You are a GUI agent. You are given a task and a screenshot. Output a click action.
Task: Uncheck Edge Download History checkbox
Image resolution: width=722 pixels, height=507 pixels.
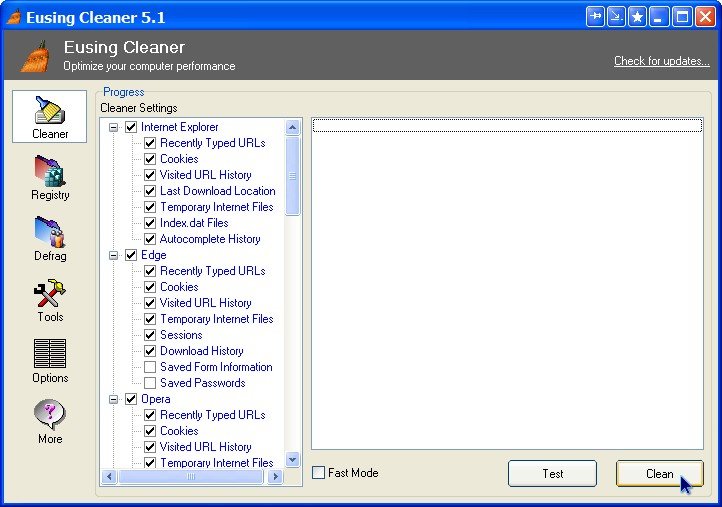click(x=150, y=351)
